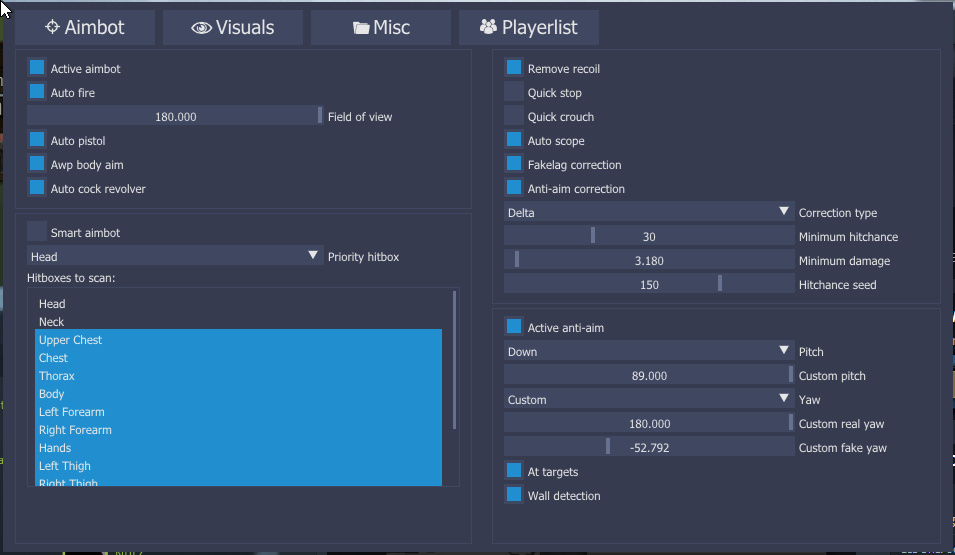
Task: Turn off Remove recoil checkbox
Action: coord(514,68)
